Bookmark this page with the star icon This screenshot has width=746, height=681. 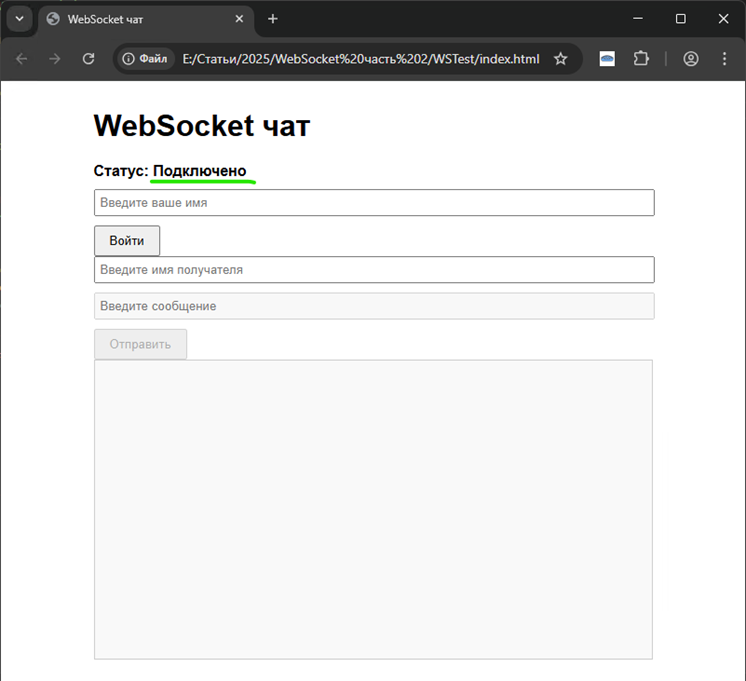[x=560, y=59]
